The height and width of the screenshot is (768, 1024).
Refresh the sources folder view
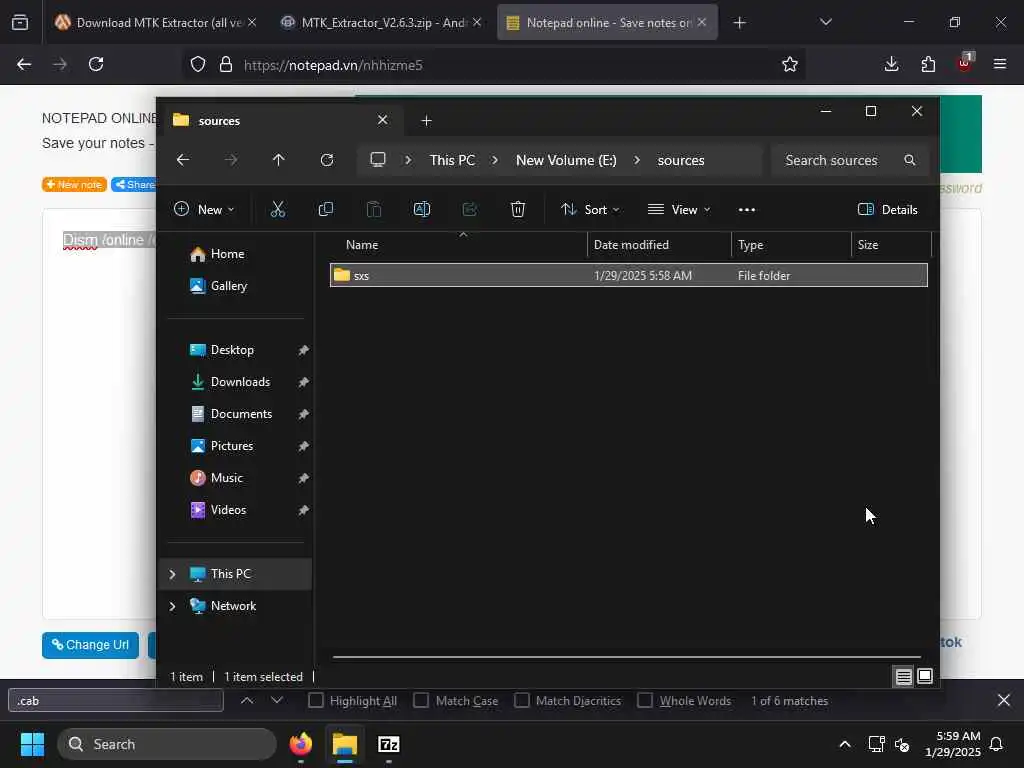(x=327, y=160)
